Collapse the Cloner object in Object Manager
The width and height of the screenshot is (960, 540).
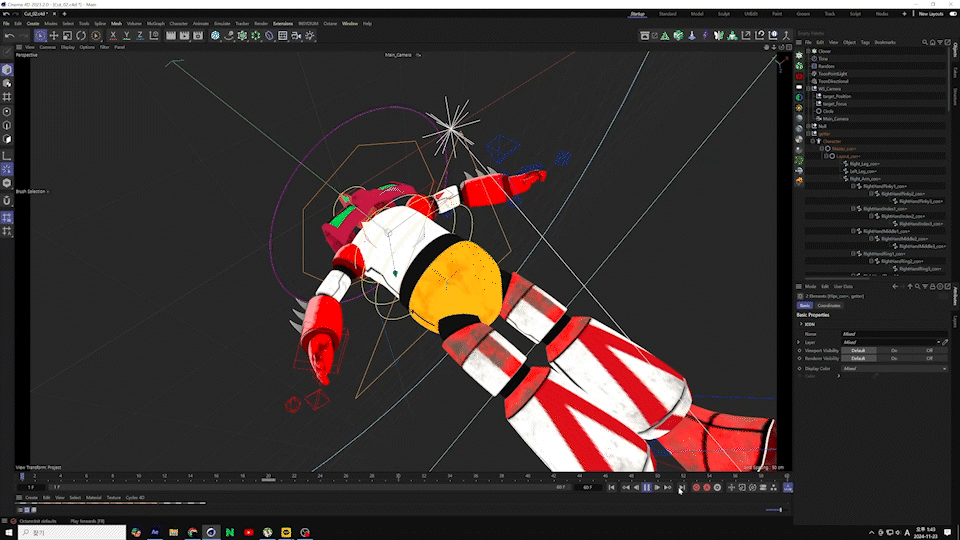point(808,51)
